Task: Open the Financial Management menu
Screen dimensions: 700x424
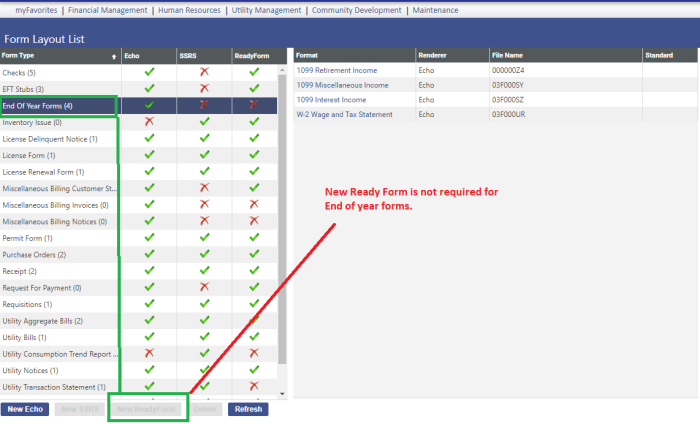Action: click(108, 10)
